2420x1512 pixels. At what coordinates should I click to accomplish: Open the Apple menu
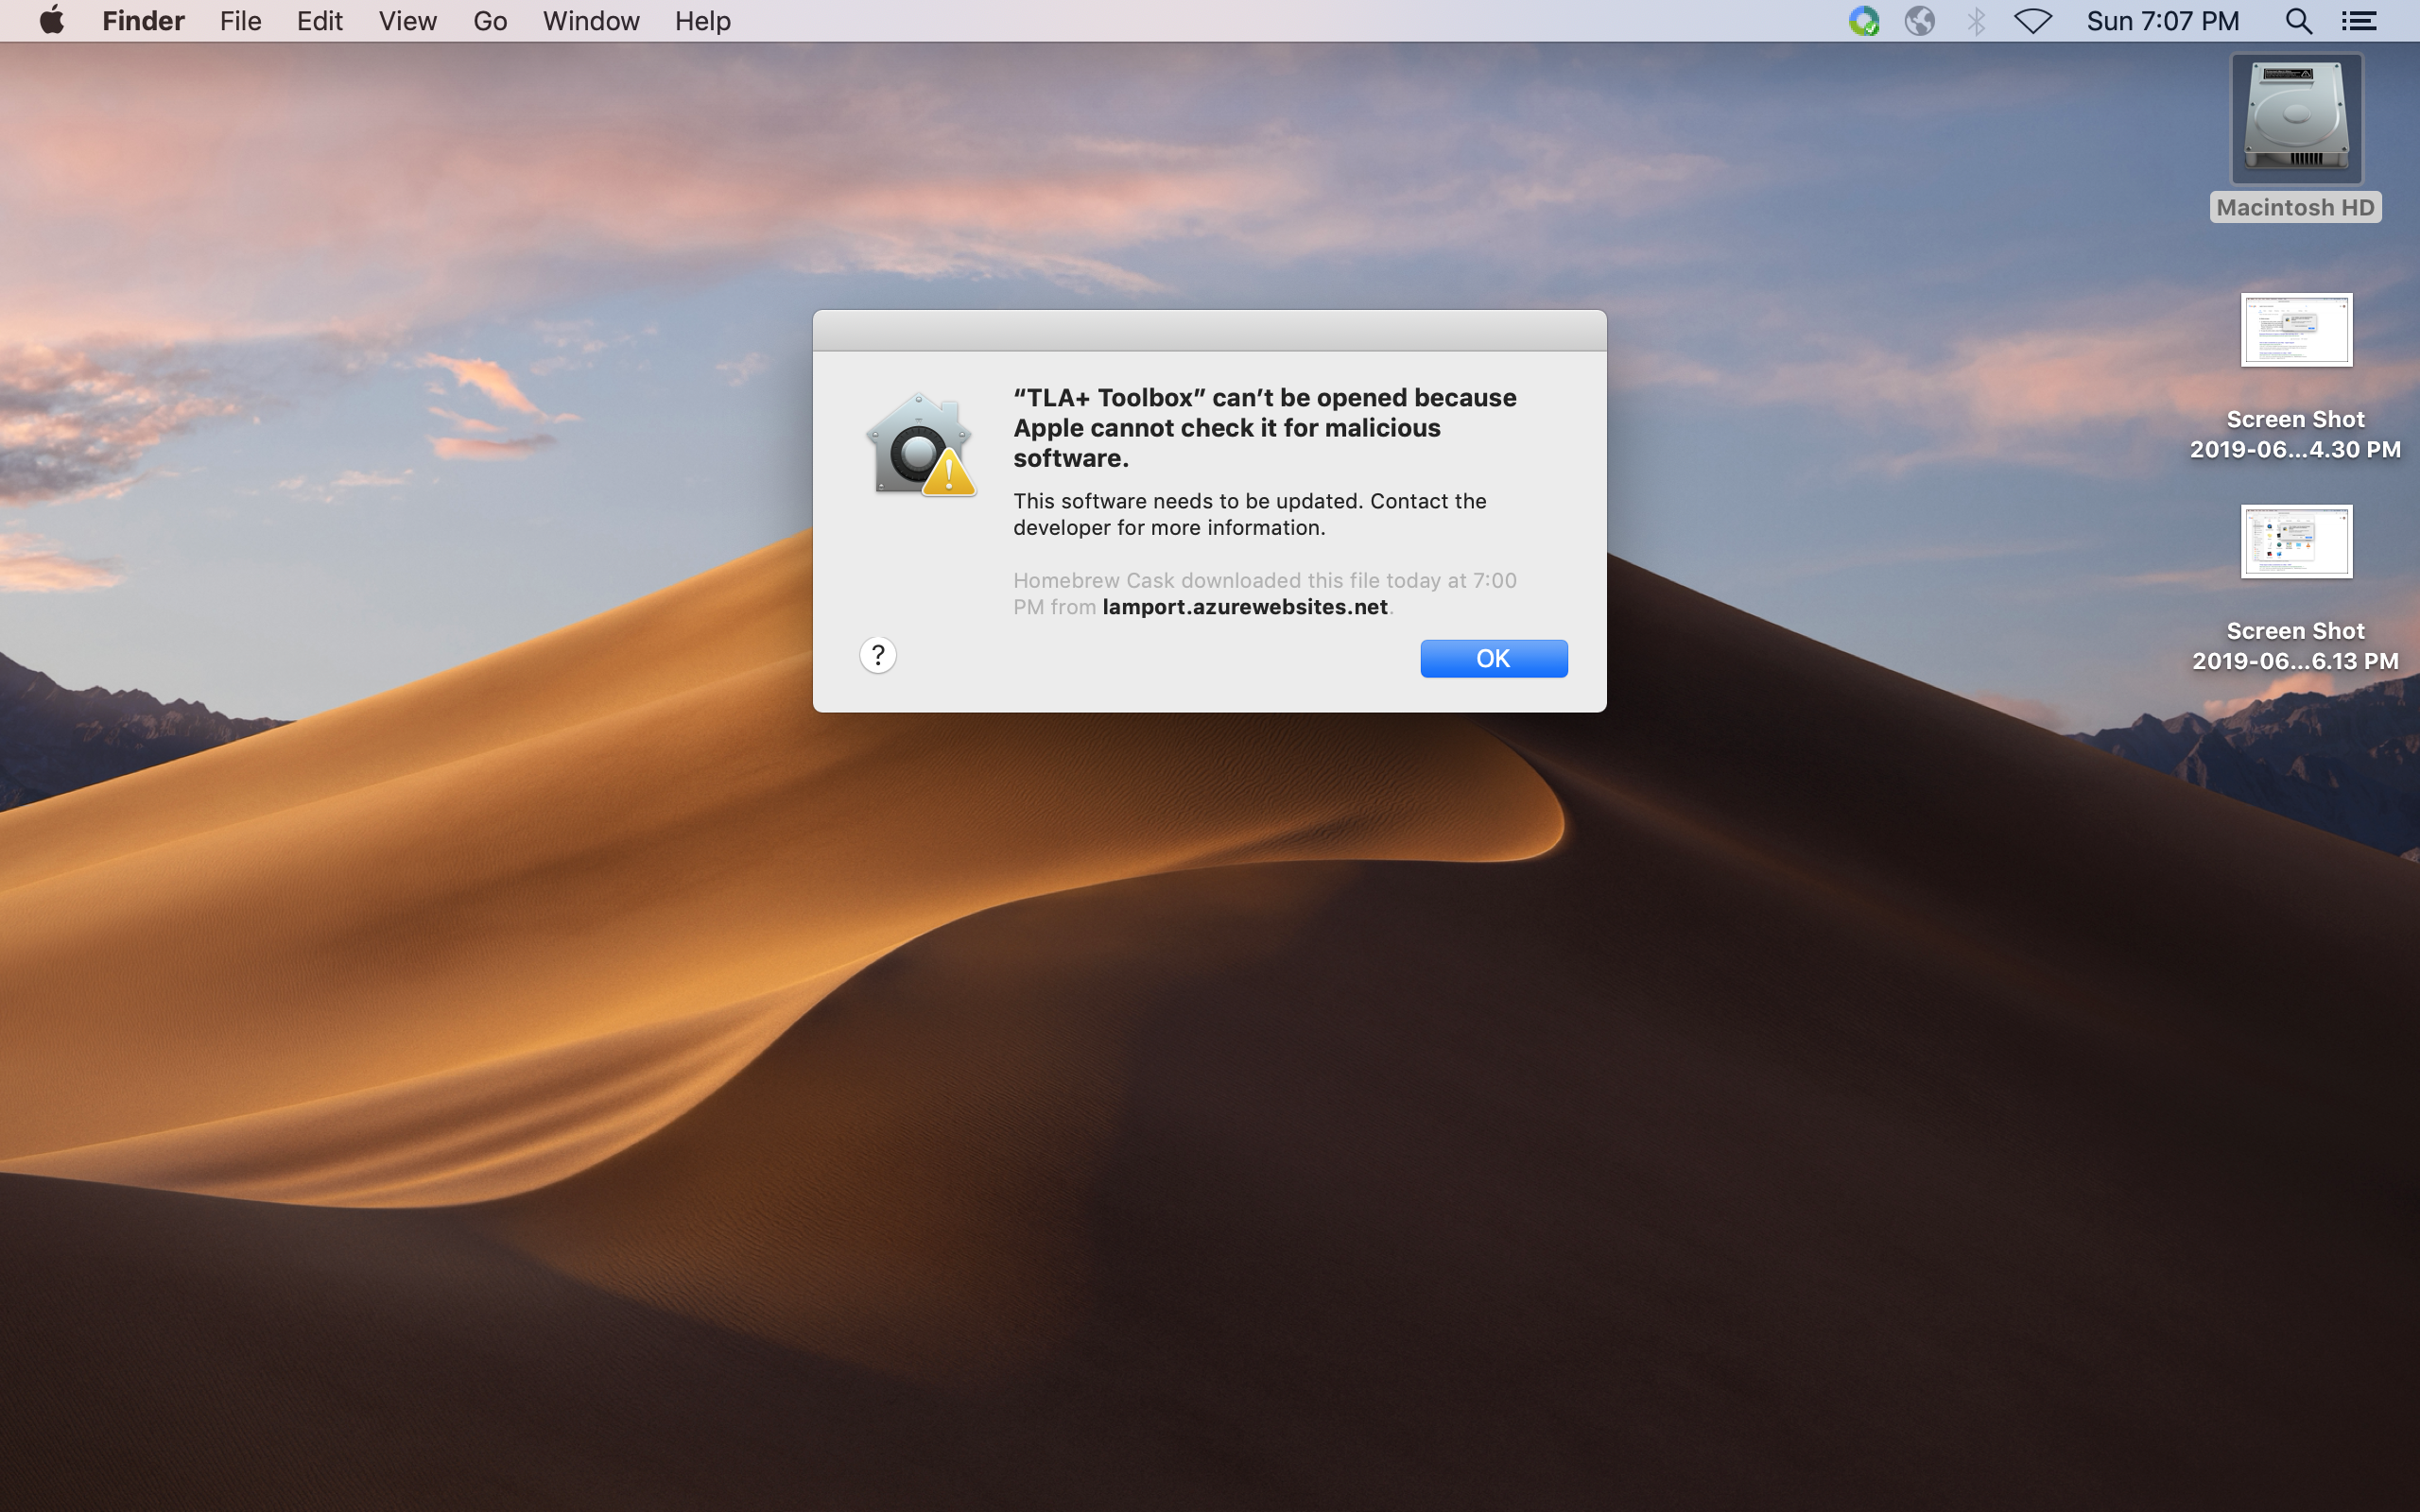click(52, 20)
